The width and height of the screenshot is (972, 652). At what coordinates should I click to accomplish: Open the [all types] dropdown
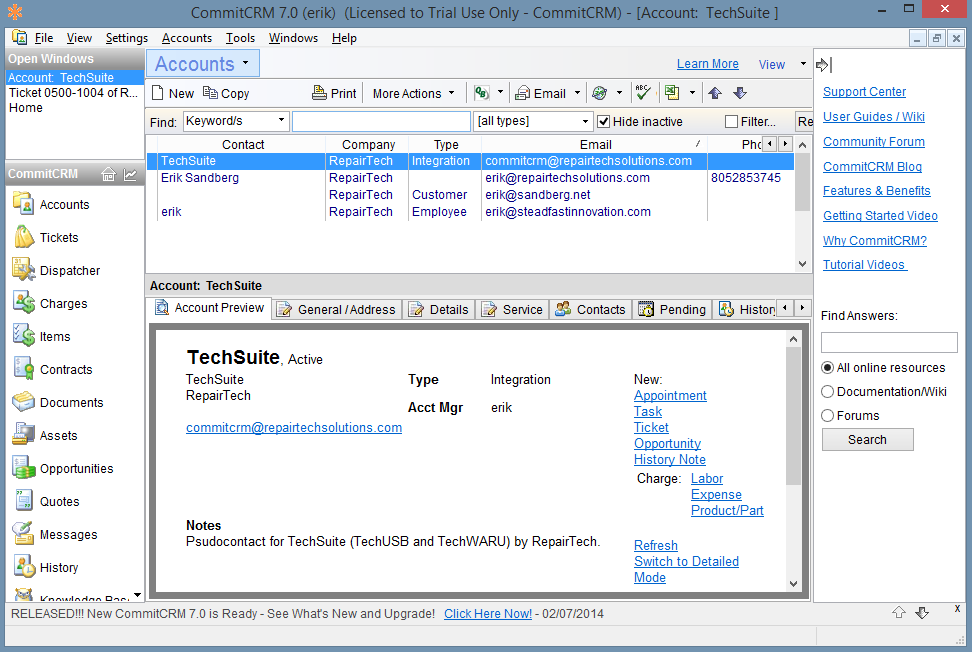(x=585, y=121)
